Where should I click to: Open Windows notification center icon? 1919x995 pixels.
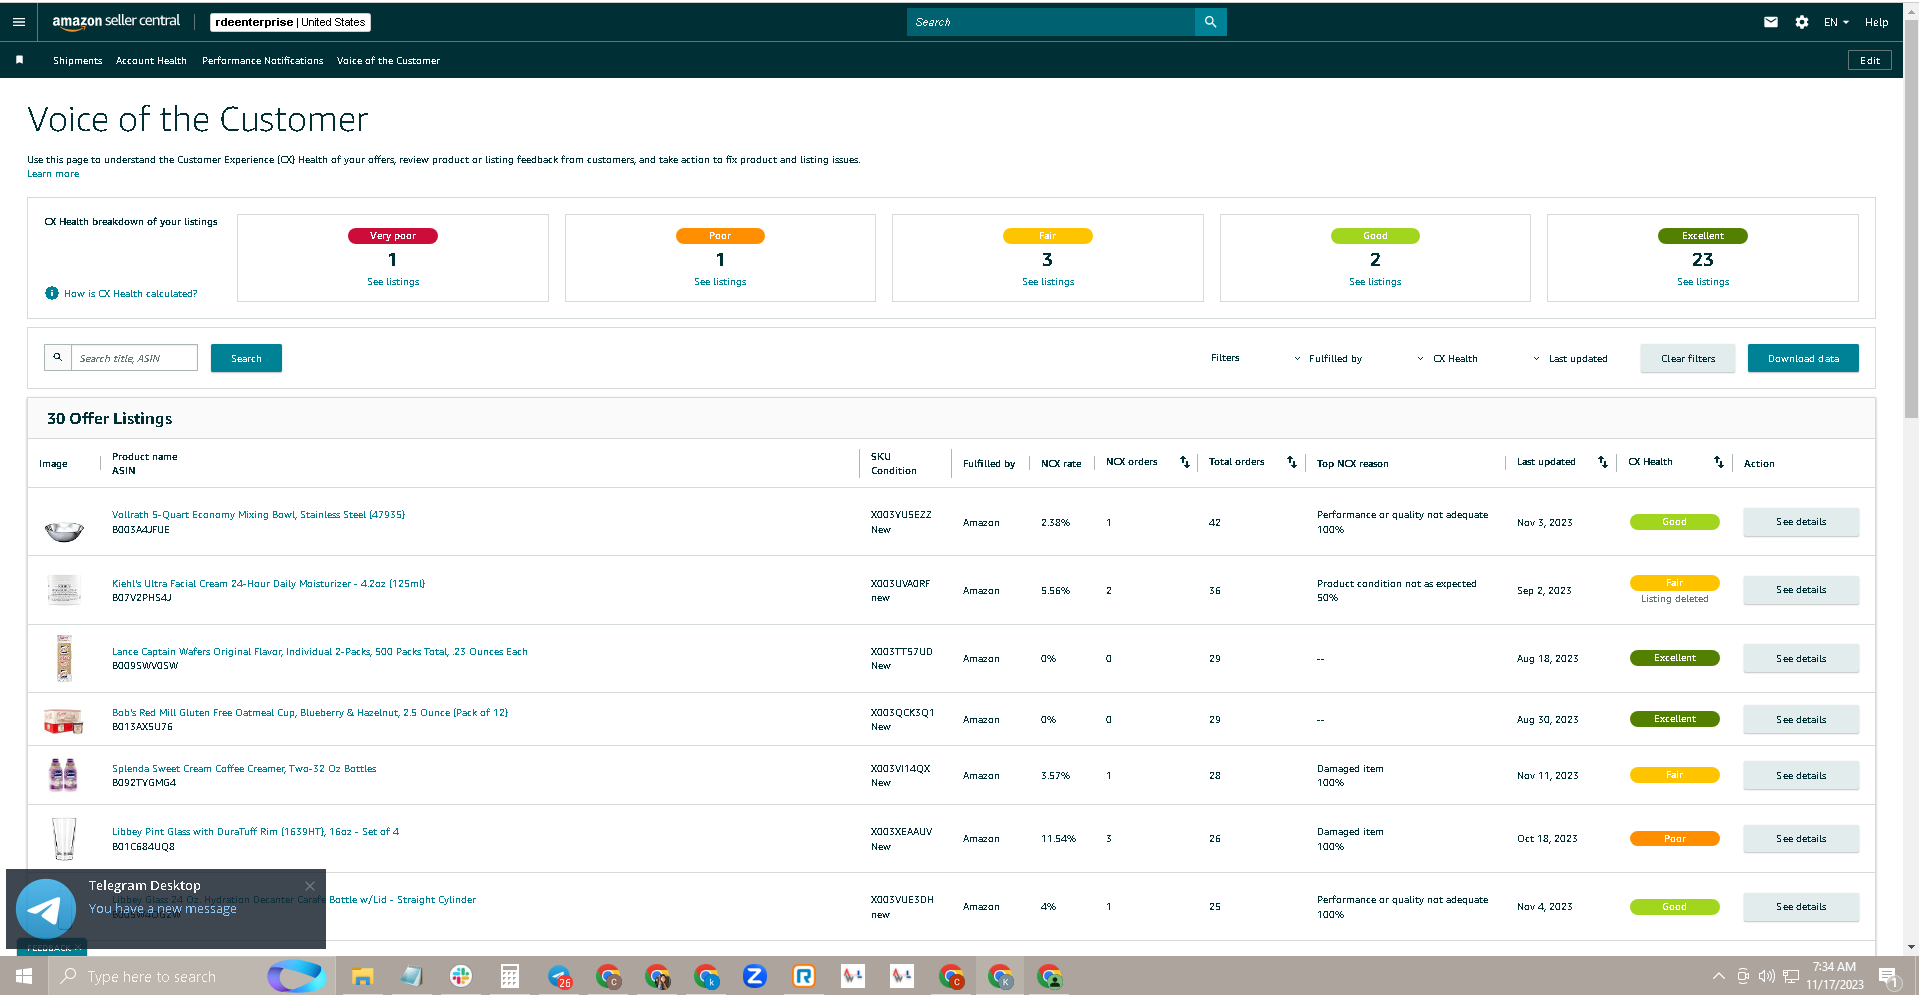[x=1889, y=977]
